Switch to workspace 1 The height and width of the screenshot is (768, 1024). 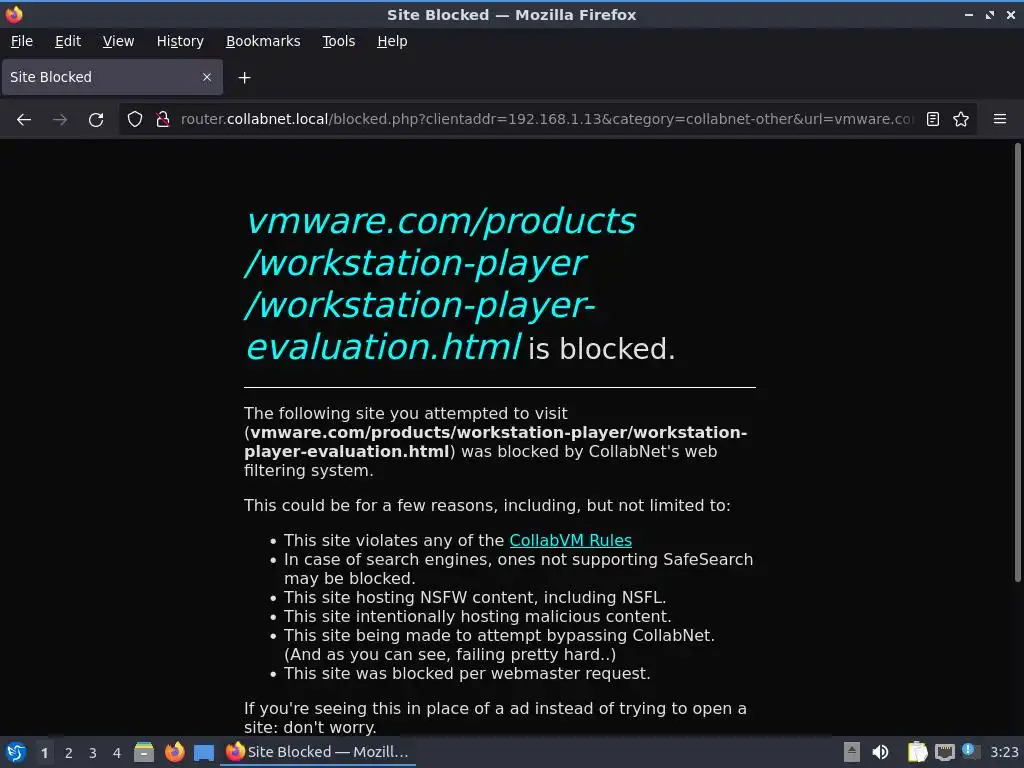44,753
